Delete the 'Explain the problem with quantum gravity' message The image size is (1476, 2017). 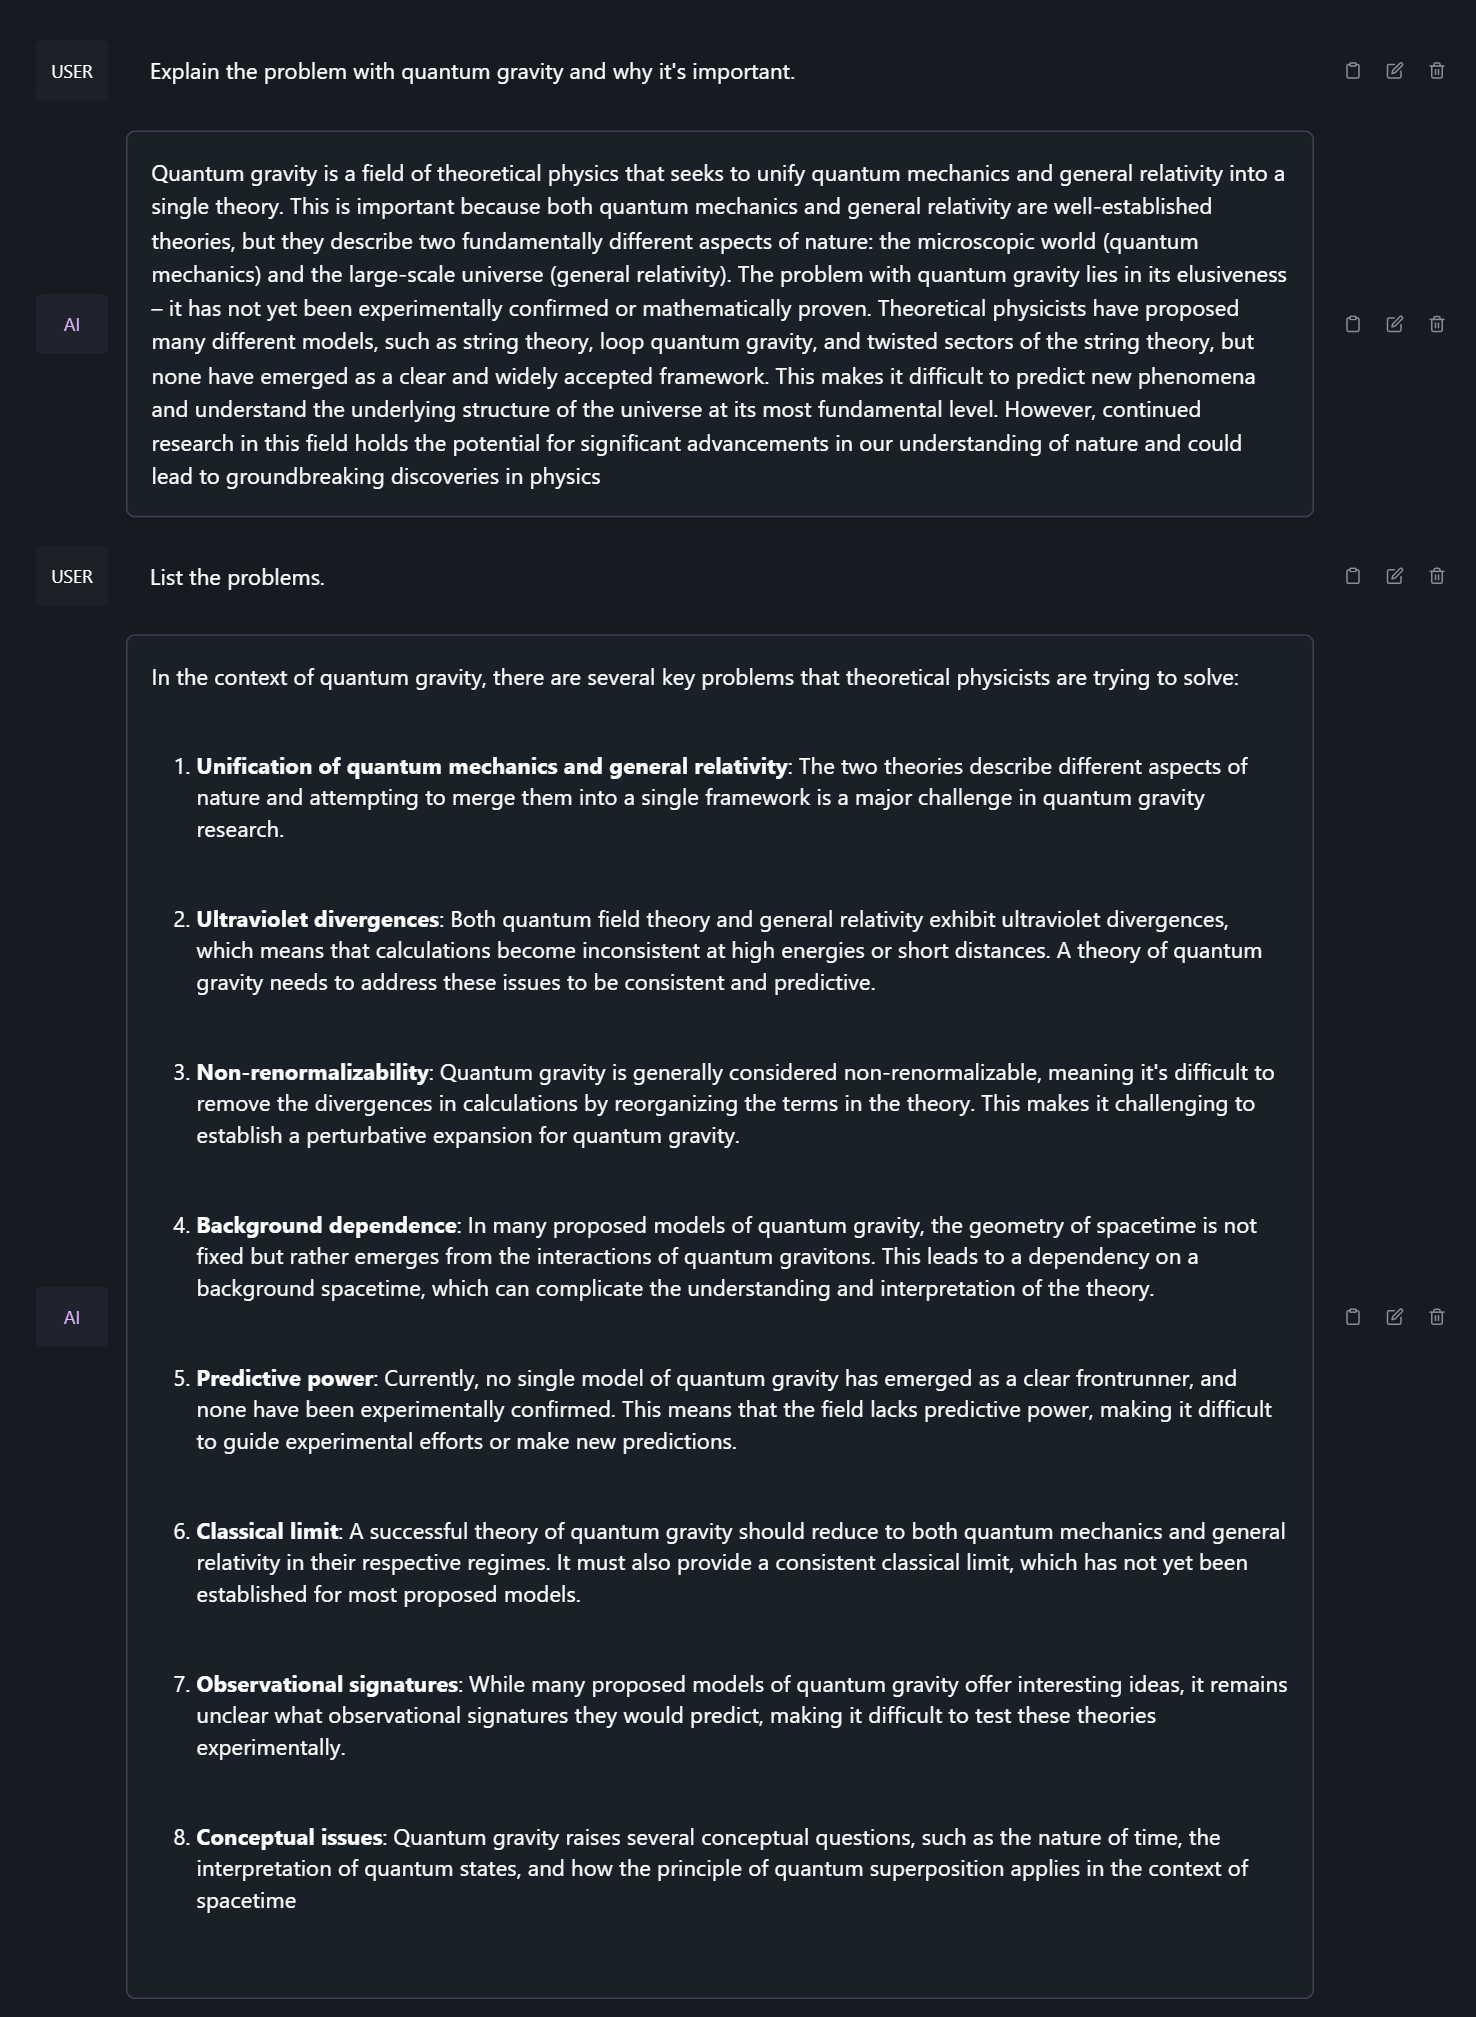tap(1437, 71)
